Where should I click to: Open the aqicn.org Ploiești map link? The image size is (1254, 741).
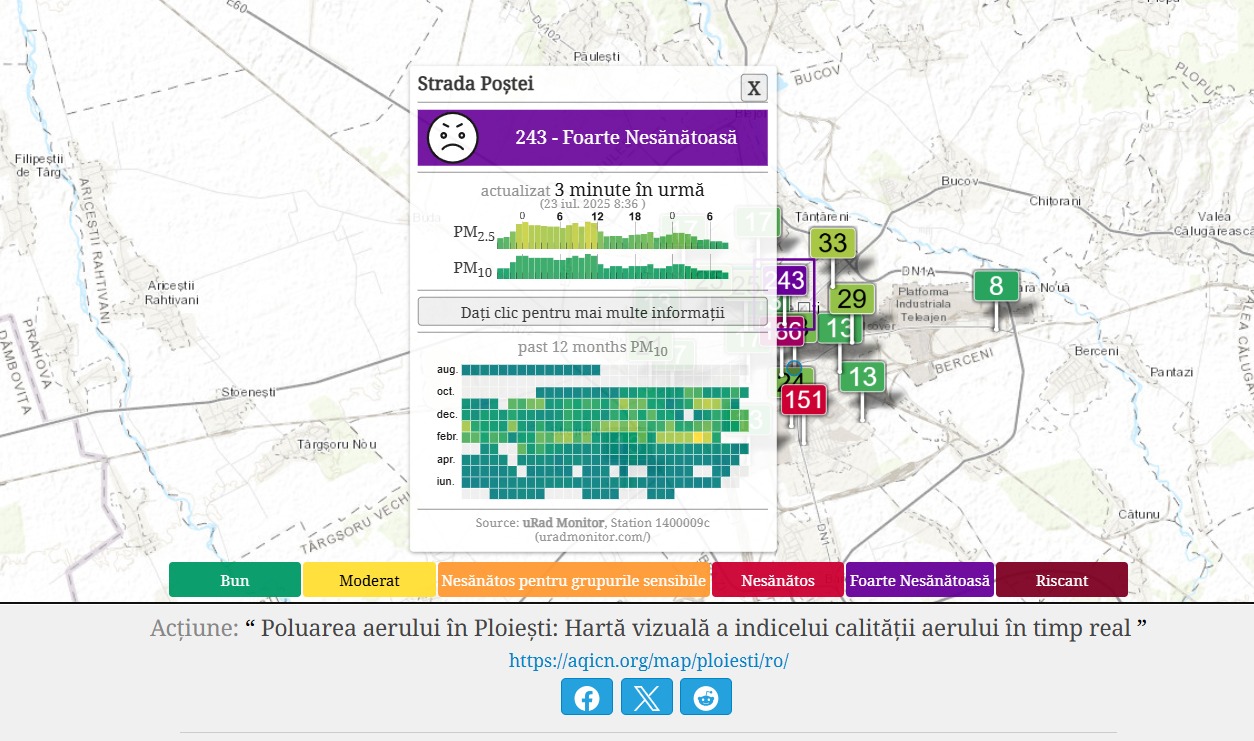click(649, 661)
